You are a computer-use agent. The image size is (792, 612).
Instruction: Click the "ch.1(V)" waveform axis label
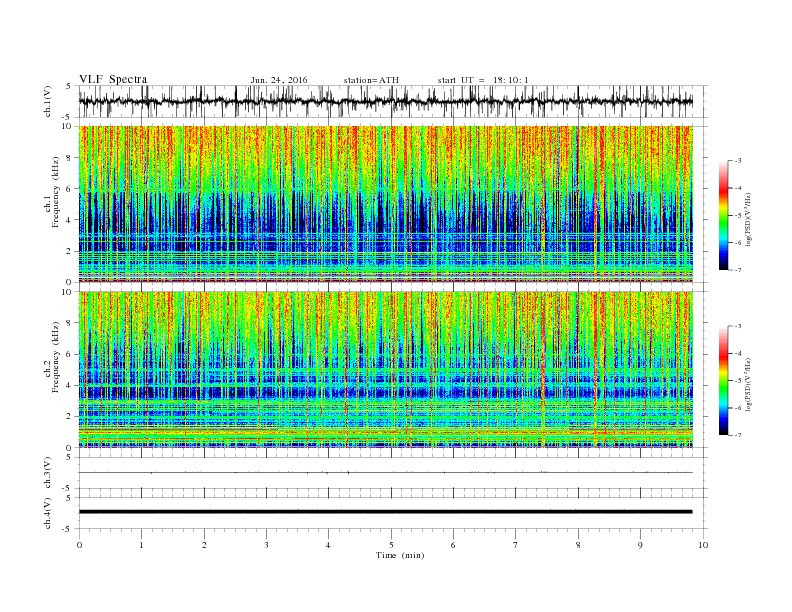pyautogui.click(x=47, y=101)
